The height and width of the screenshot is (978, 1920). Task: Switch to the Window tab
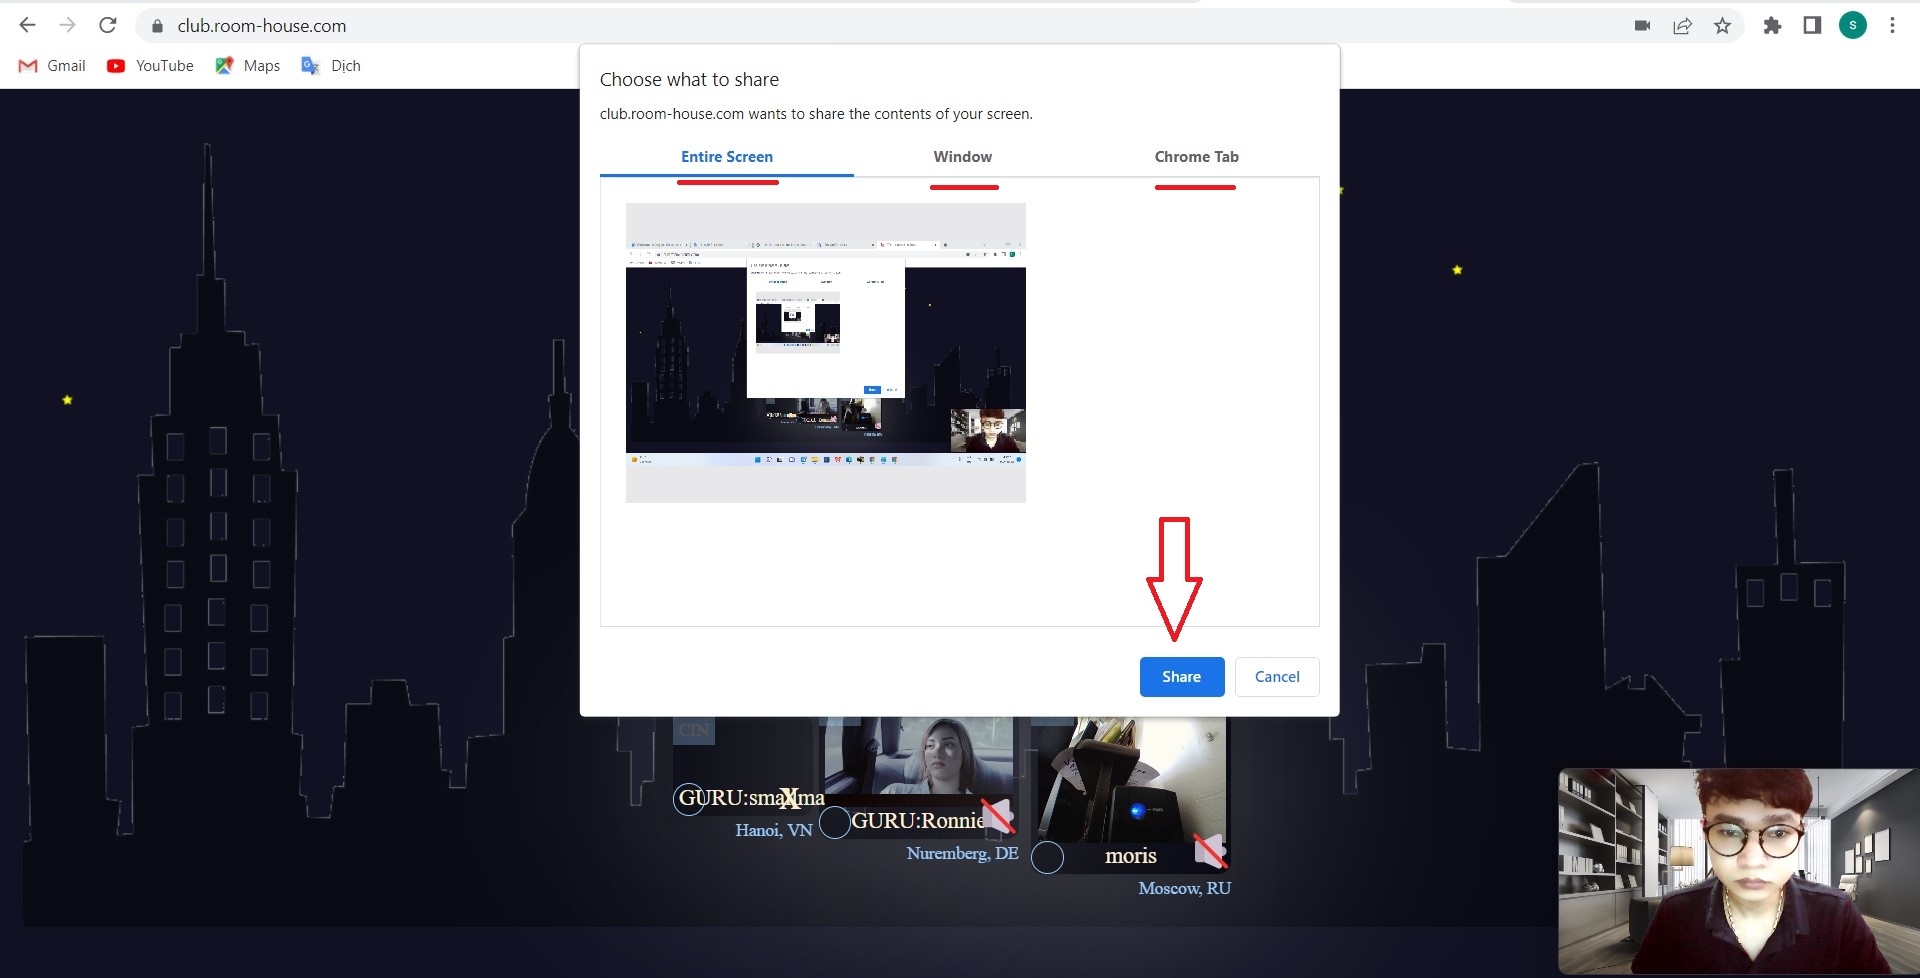click(962, 157)
